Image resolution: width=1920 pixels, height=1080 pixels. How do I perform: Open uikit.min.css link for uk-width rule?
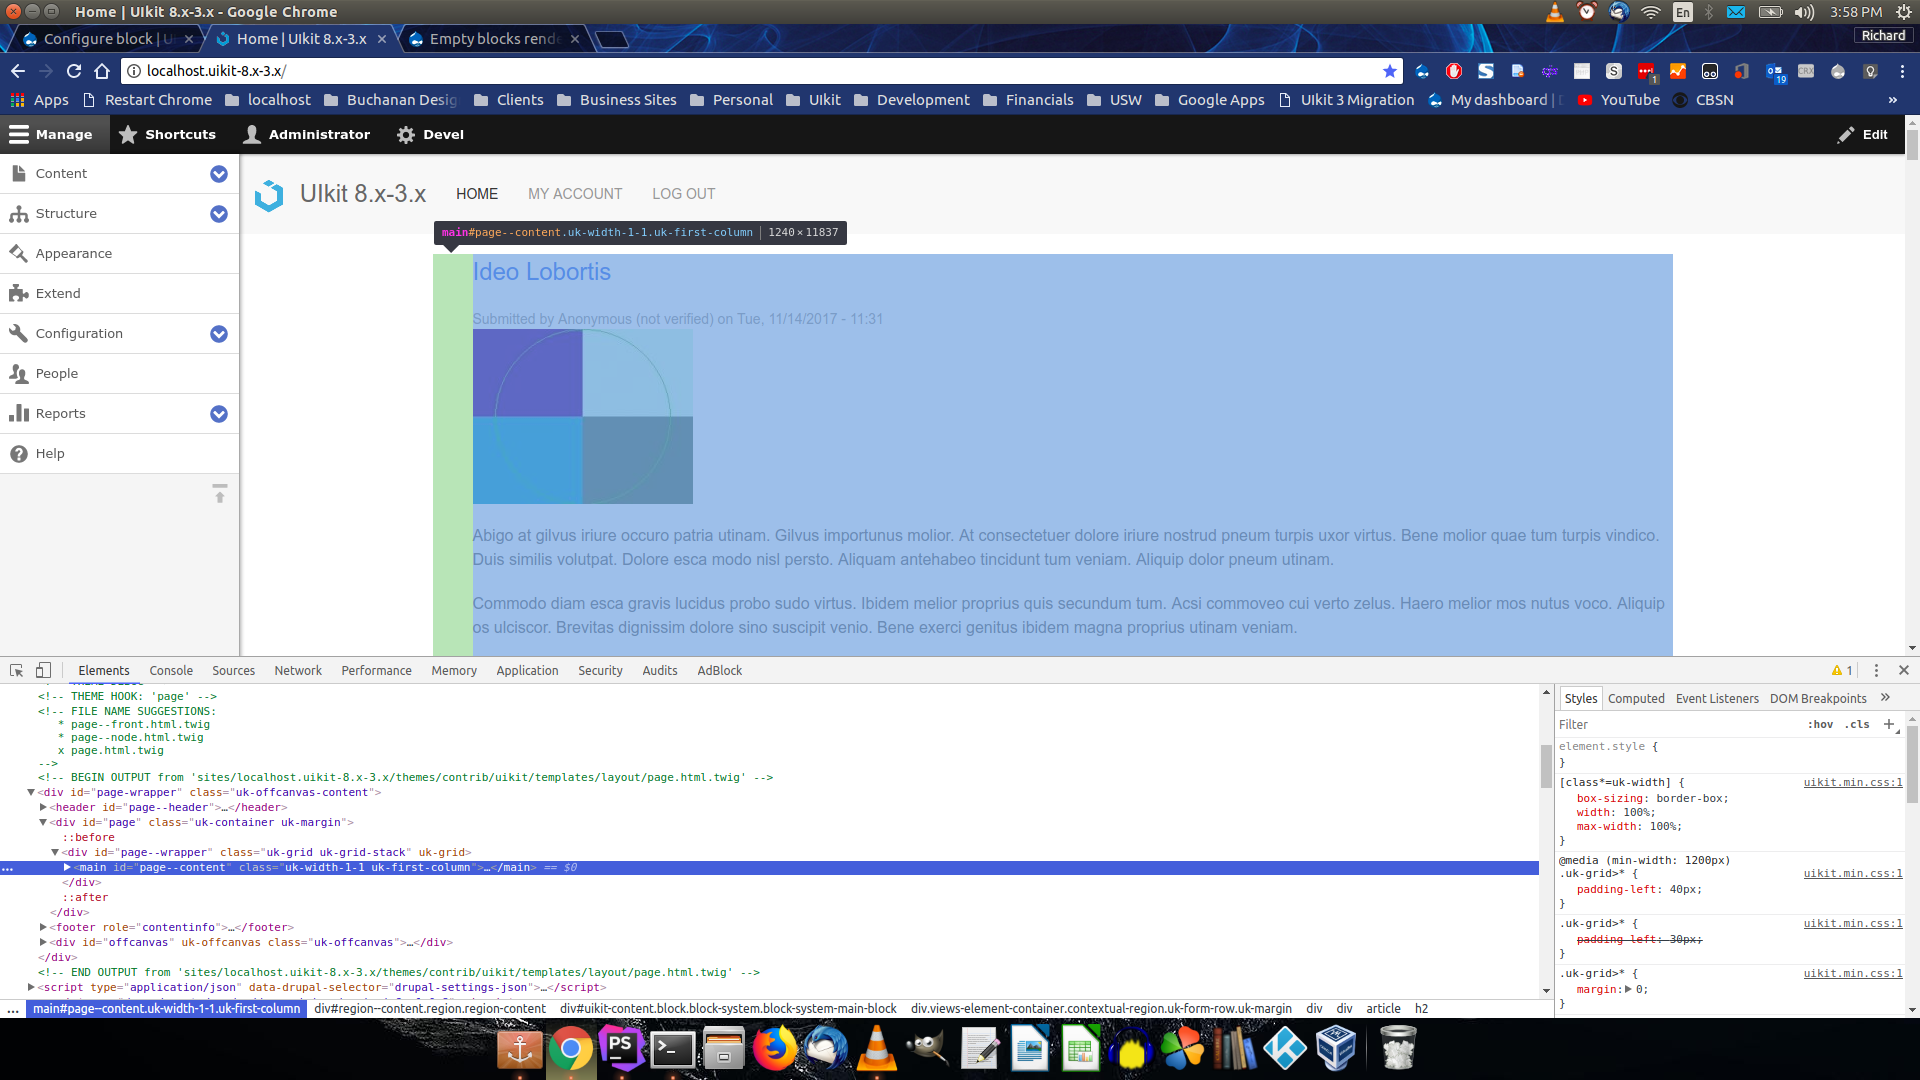[1852, 782]
